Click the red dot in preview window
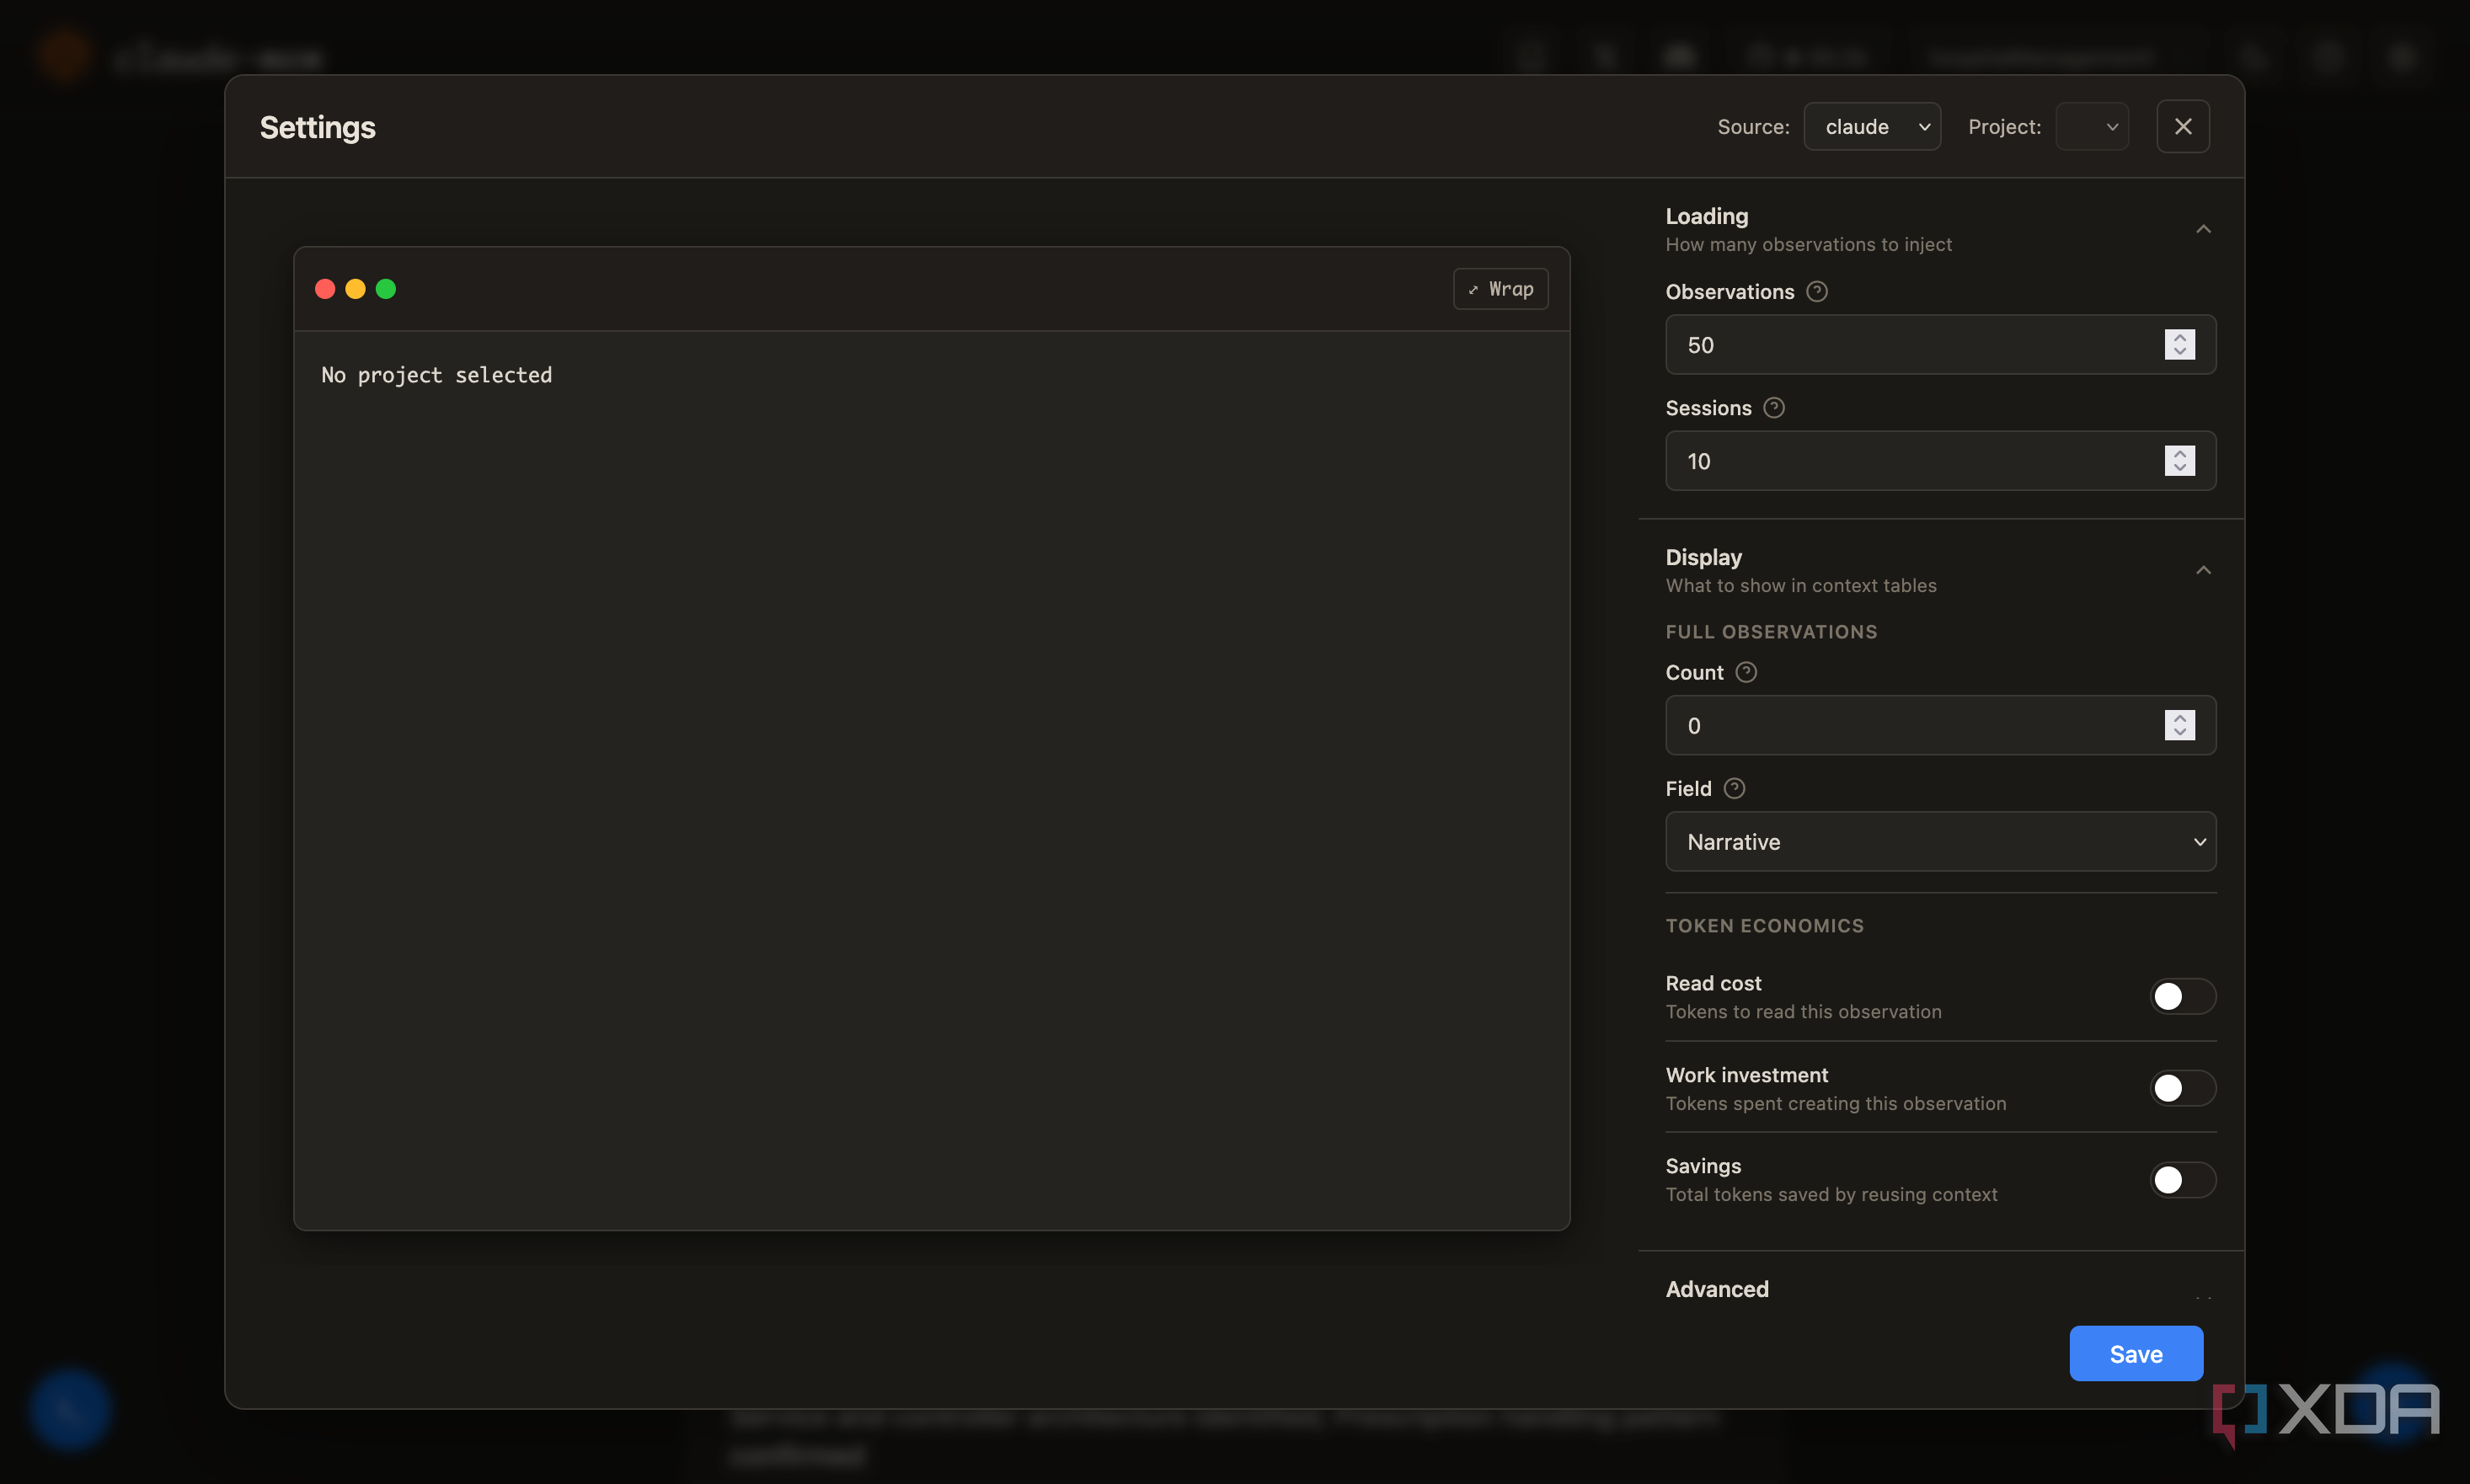Screen dimensions: 2470x1484 325,289
